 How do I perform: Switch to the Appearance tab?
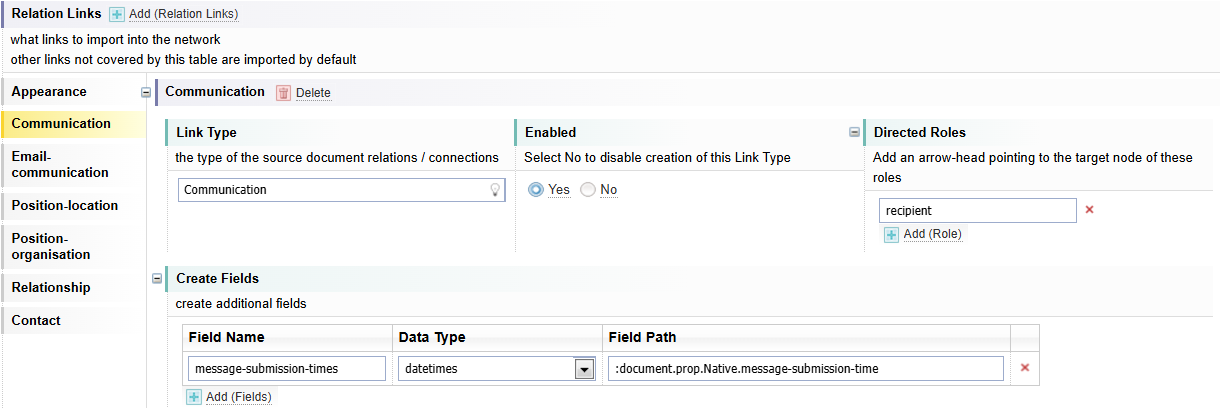coord(49,92)
